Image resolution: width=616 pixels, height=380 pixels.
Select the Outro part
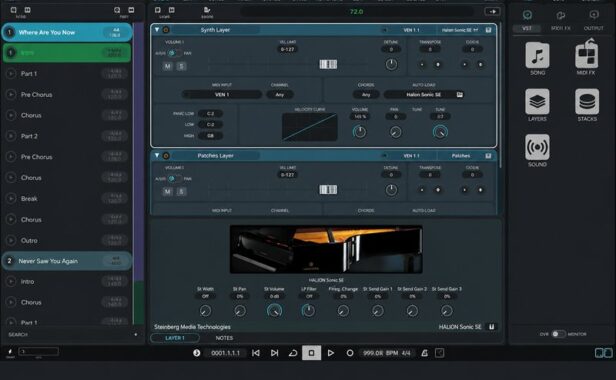point(67,240)
